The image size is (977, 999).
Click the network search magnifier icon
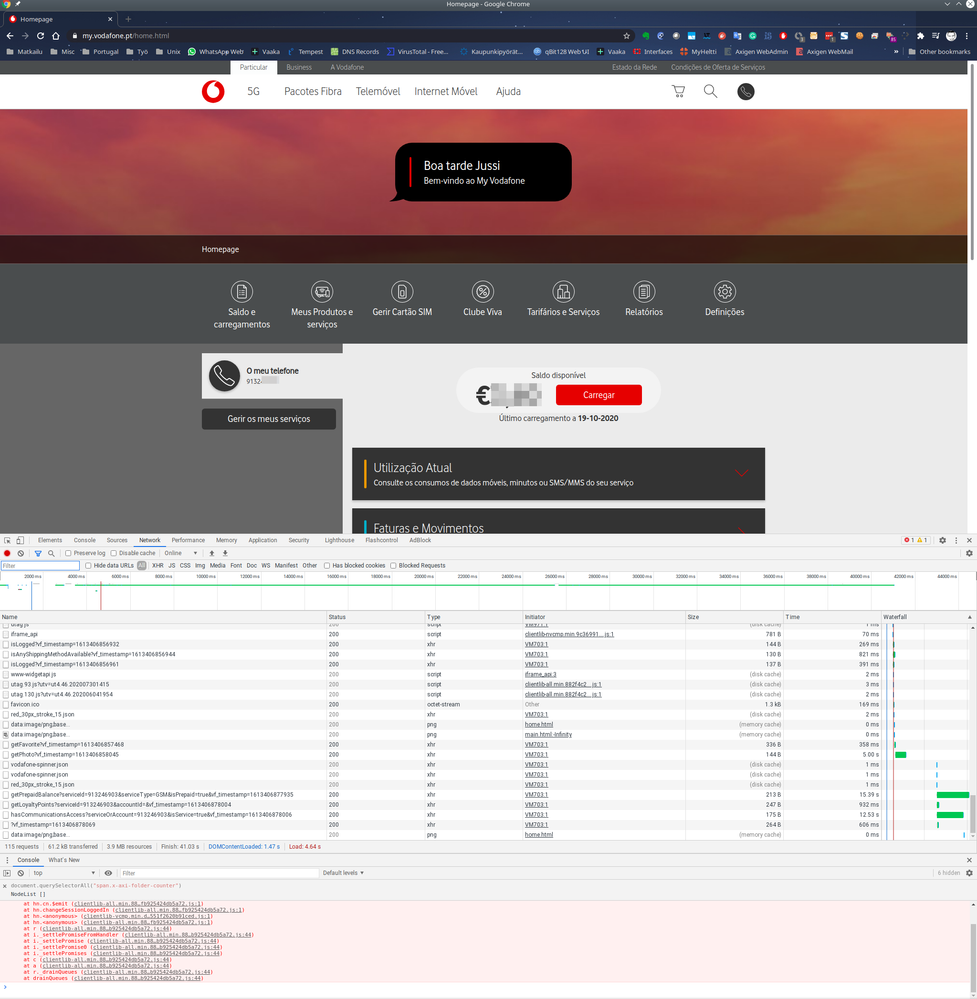(x=51, y=552)
